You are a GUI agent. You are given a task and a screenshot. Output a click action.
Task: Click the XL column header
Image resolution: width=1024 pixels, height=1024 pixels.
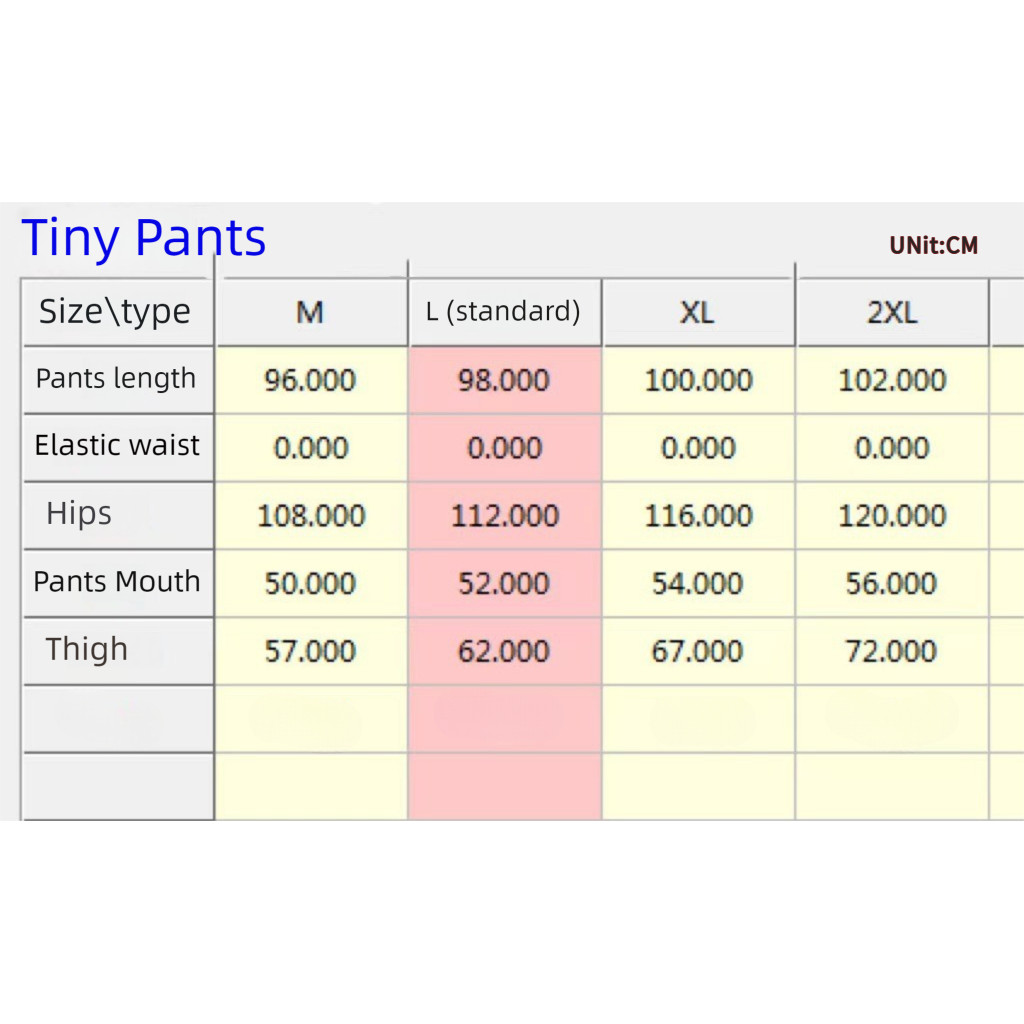(698, 313)
